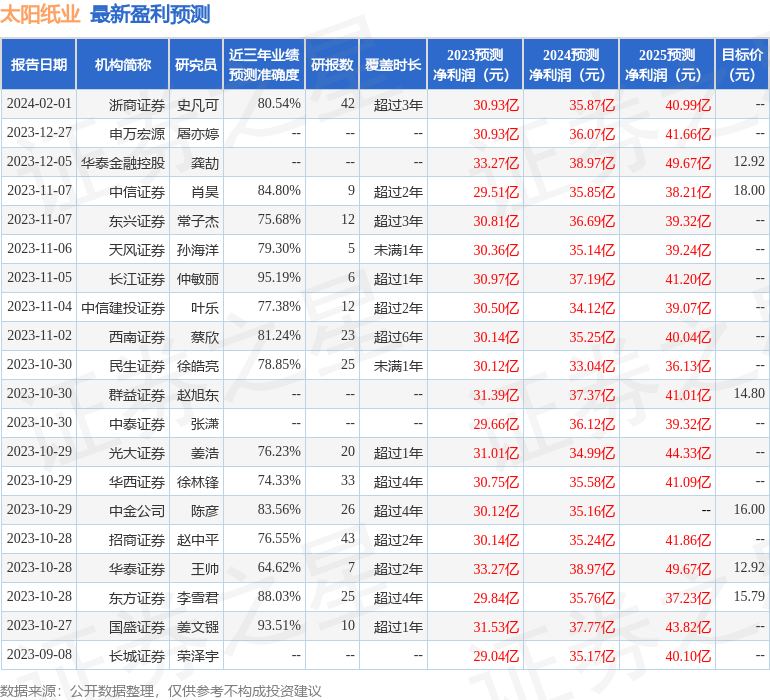This screenshot has width=770, height=700.
Task: Click the 覆盖时长 column header
Action: (x=393, y=64)
